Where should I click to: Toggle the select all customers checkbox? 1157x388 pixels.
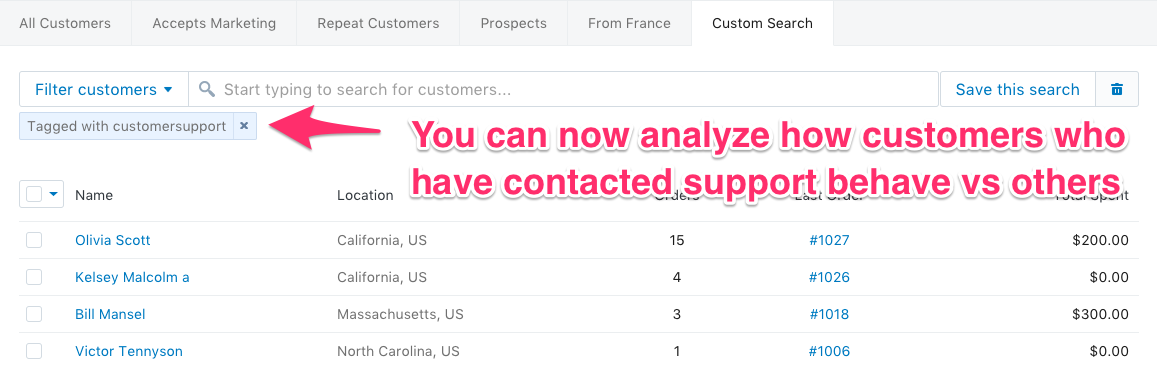(34, 195)
